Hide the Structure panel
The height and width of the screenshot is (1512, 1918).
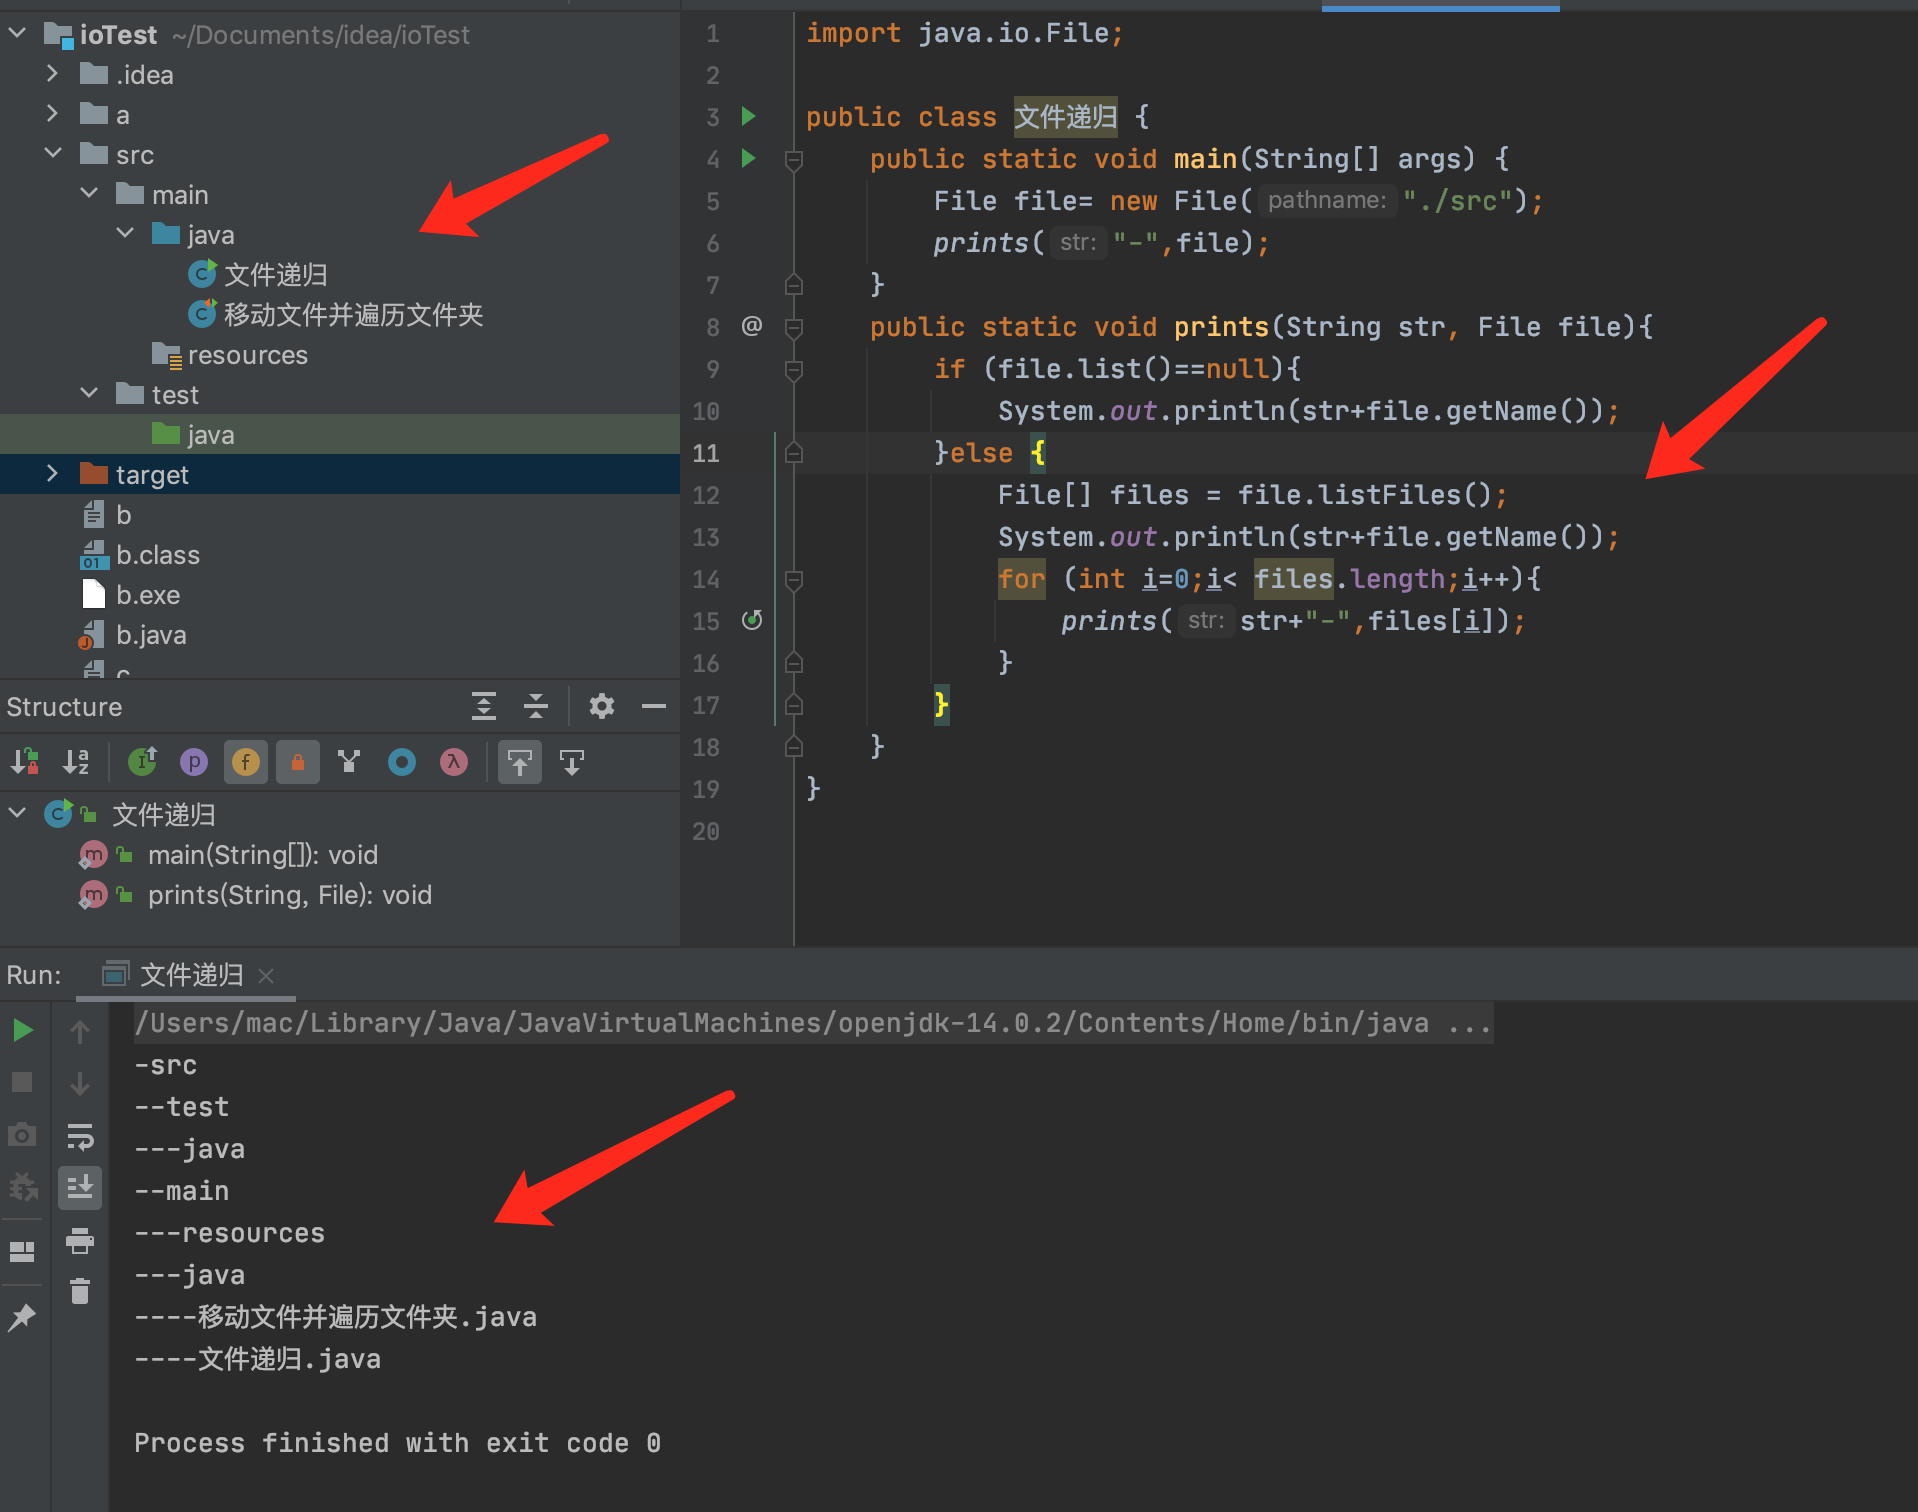coord(654,706)
